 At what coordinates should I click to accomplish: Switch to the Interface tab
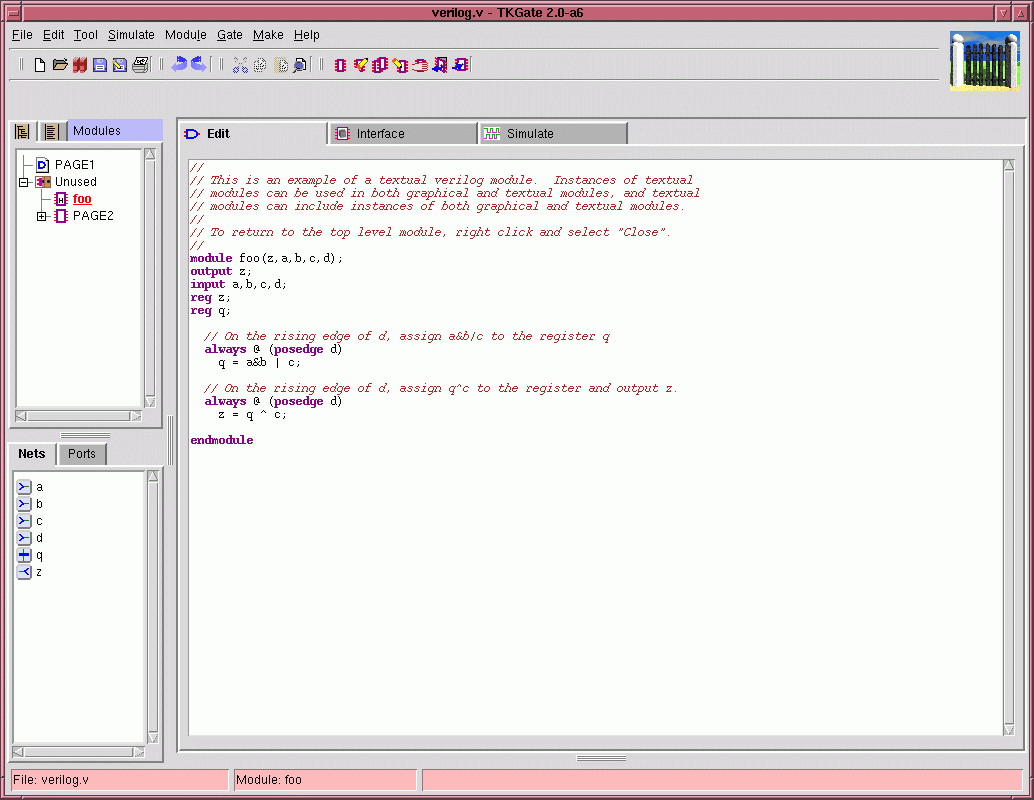(x=401, y=134)
